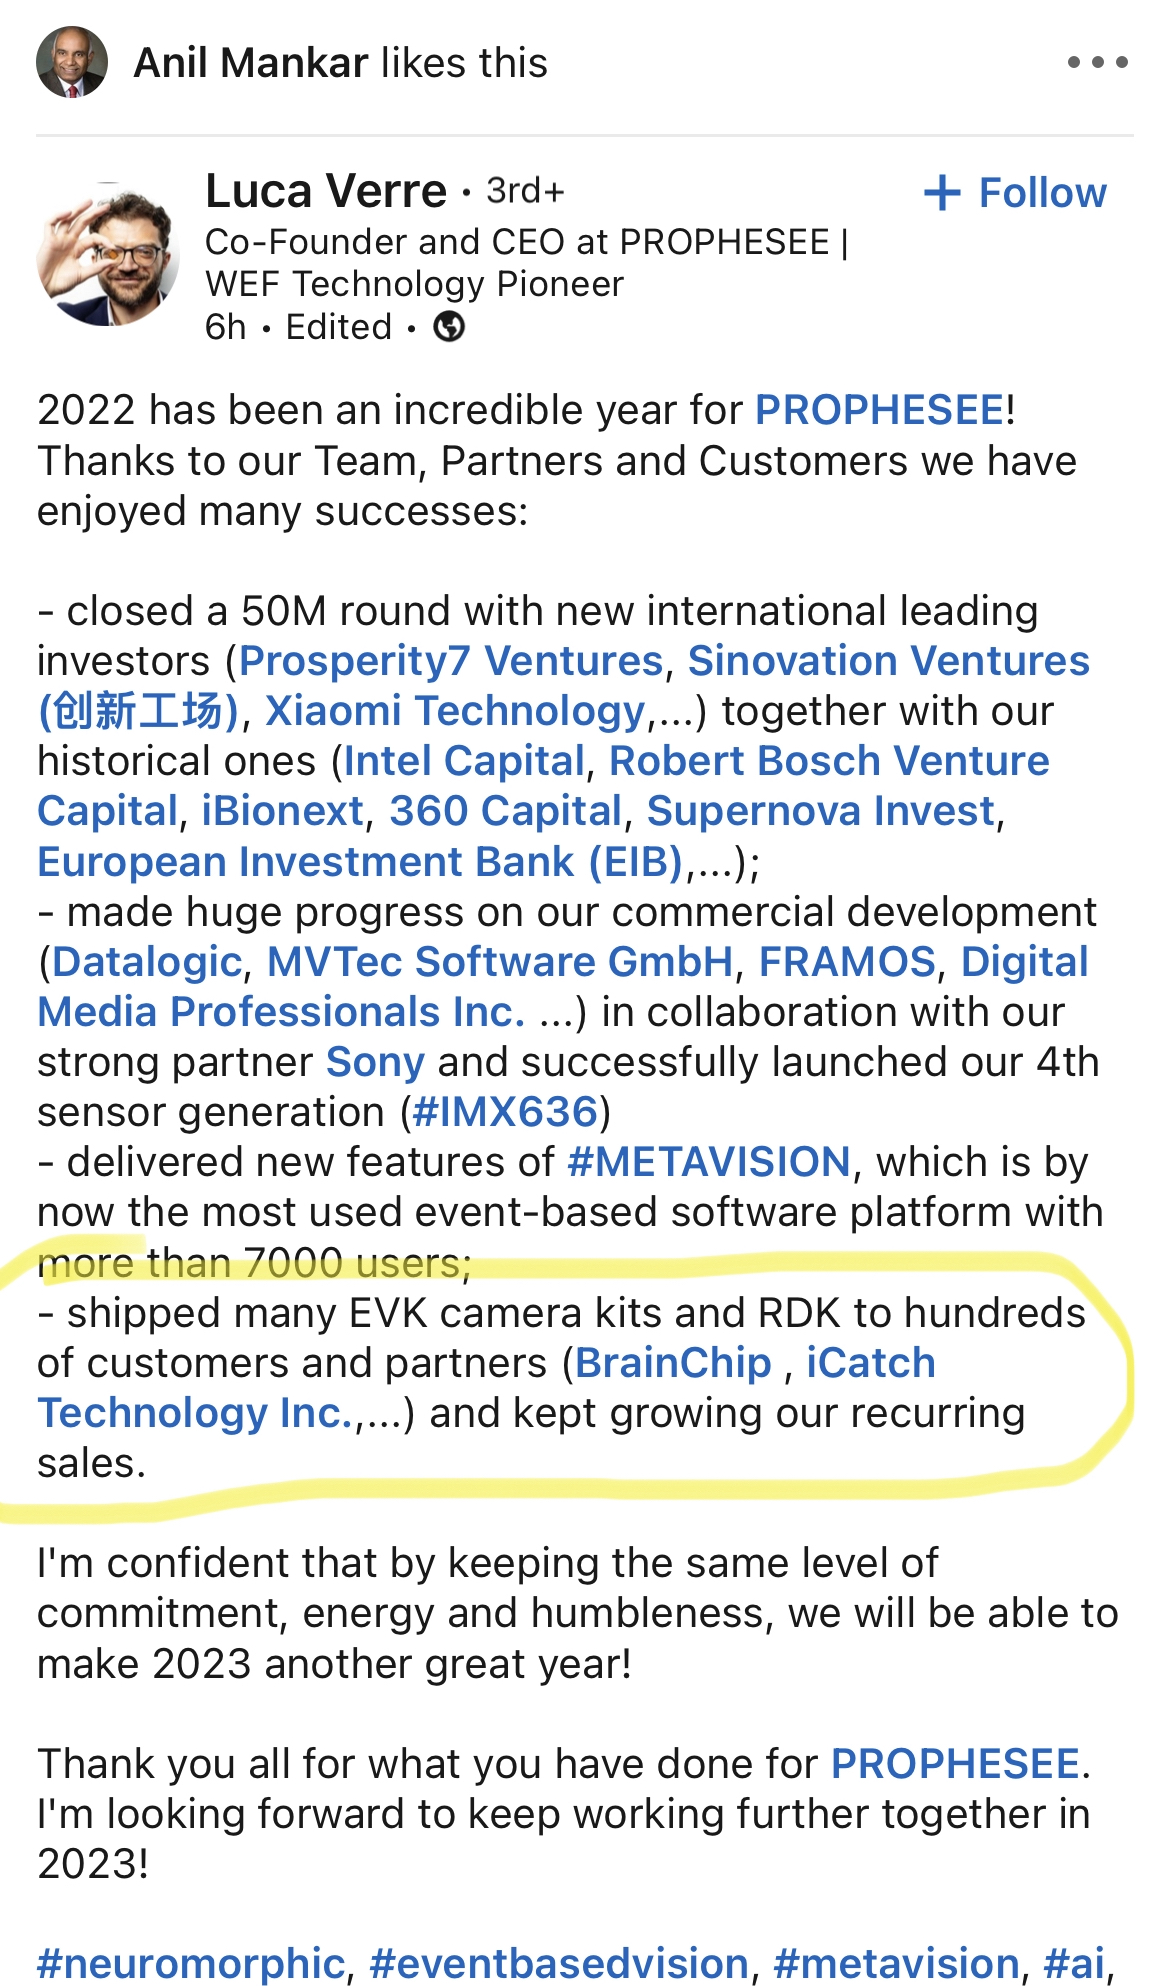Open Luca Verre's profile picture
Screen dimensions: 1170x1986
tap(108, 253)
